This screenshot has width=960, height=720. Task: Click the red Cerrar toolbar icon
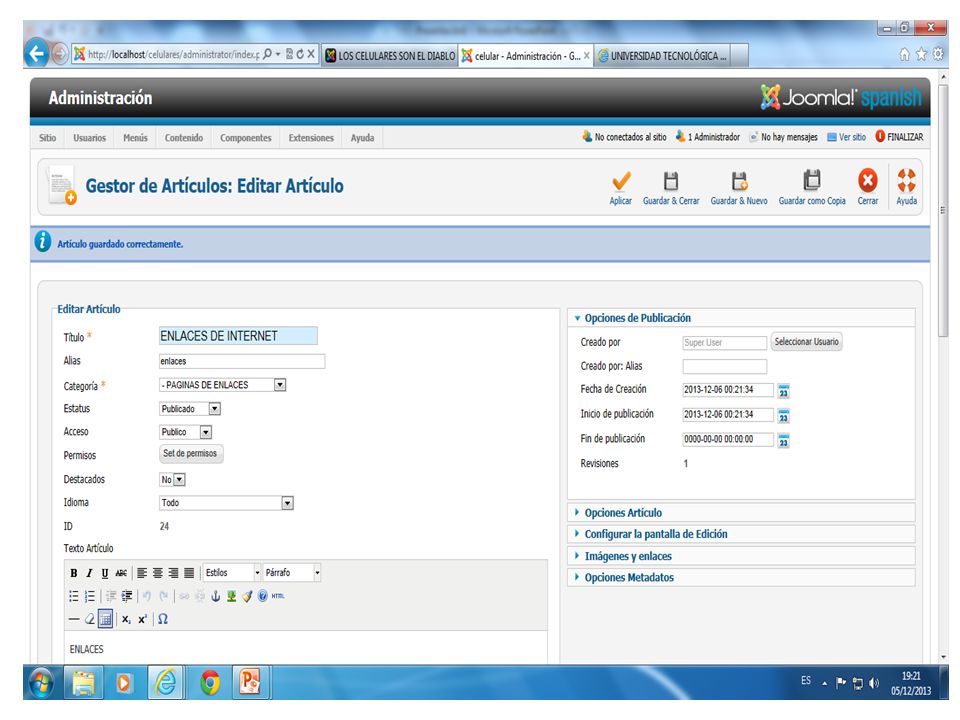[868, 181]
